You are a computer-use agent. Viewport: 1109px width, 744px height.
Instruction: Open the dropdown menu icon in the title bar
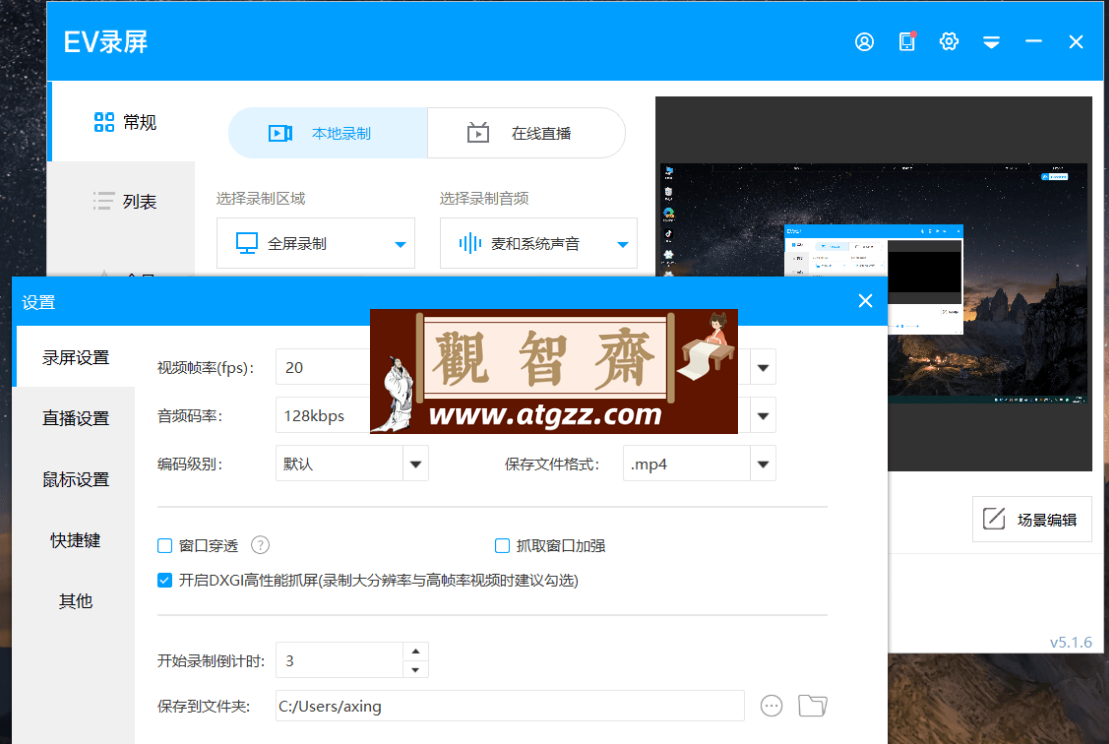(992, 42)
